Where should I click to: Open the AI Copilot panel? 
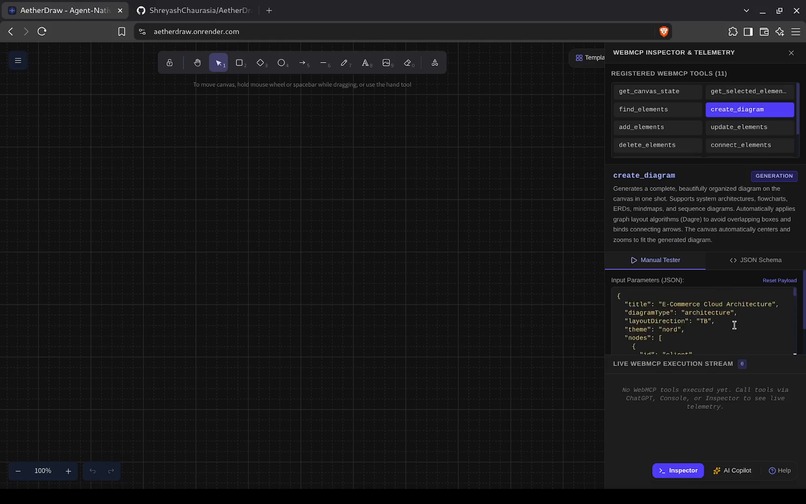click(x=732, y=471)
